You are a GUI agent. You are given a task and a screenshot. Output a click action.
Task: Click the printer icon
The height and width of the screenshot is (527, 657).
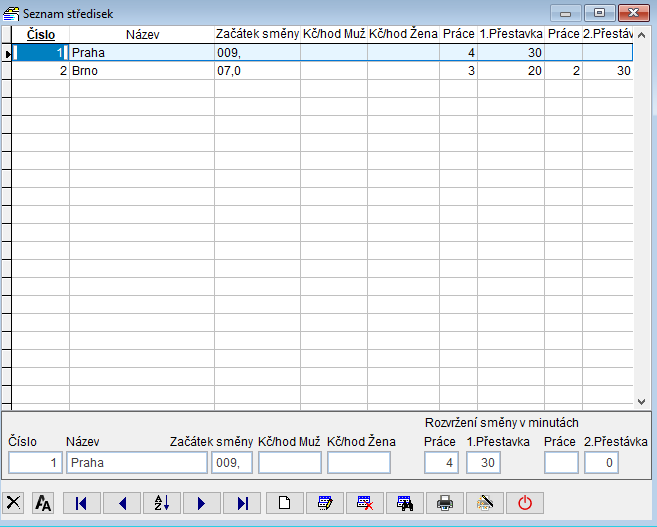pyautogui.click(x=445, y=503)
